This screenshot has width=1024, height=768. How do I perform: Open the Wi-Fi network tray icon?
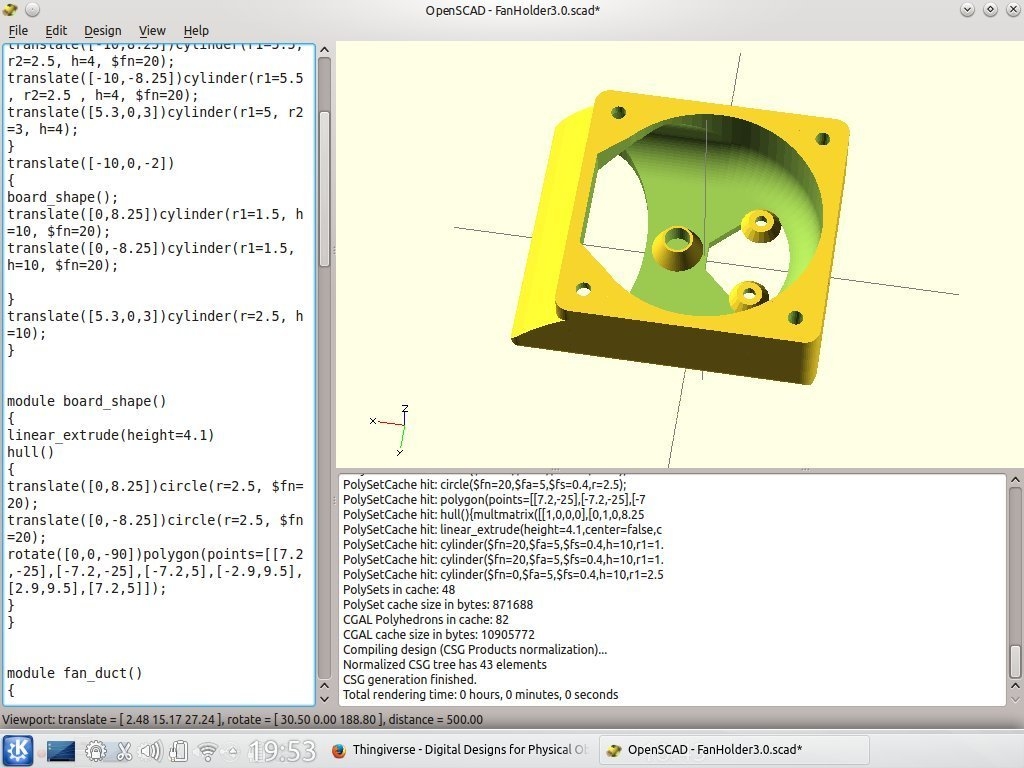207,750
